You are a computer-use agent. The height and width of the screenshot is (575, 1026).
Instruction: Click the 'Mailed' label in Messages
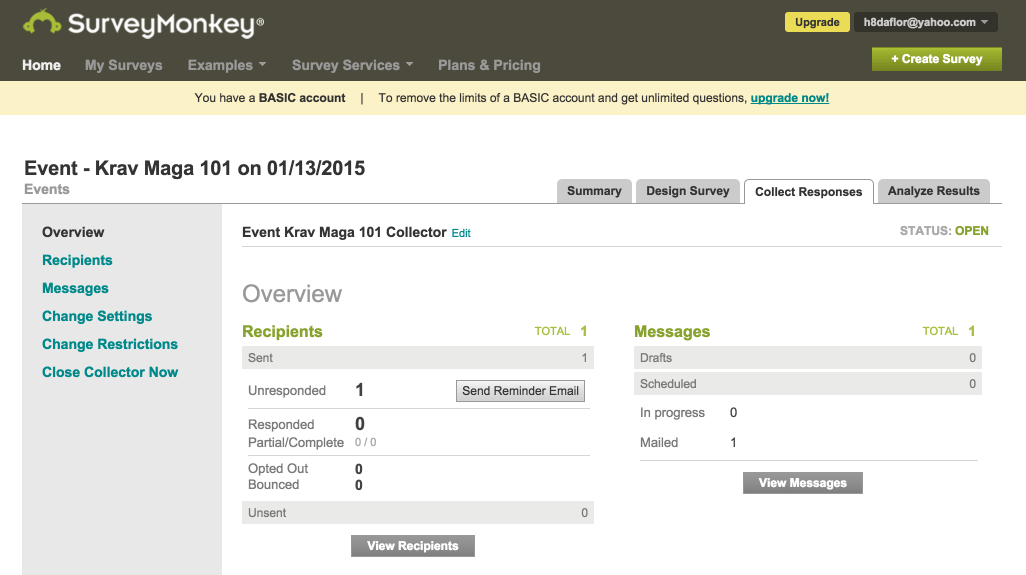click(x=659, y=443)
